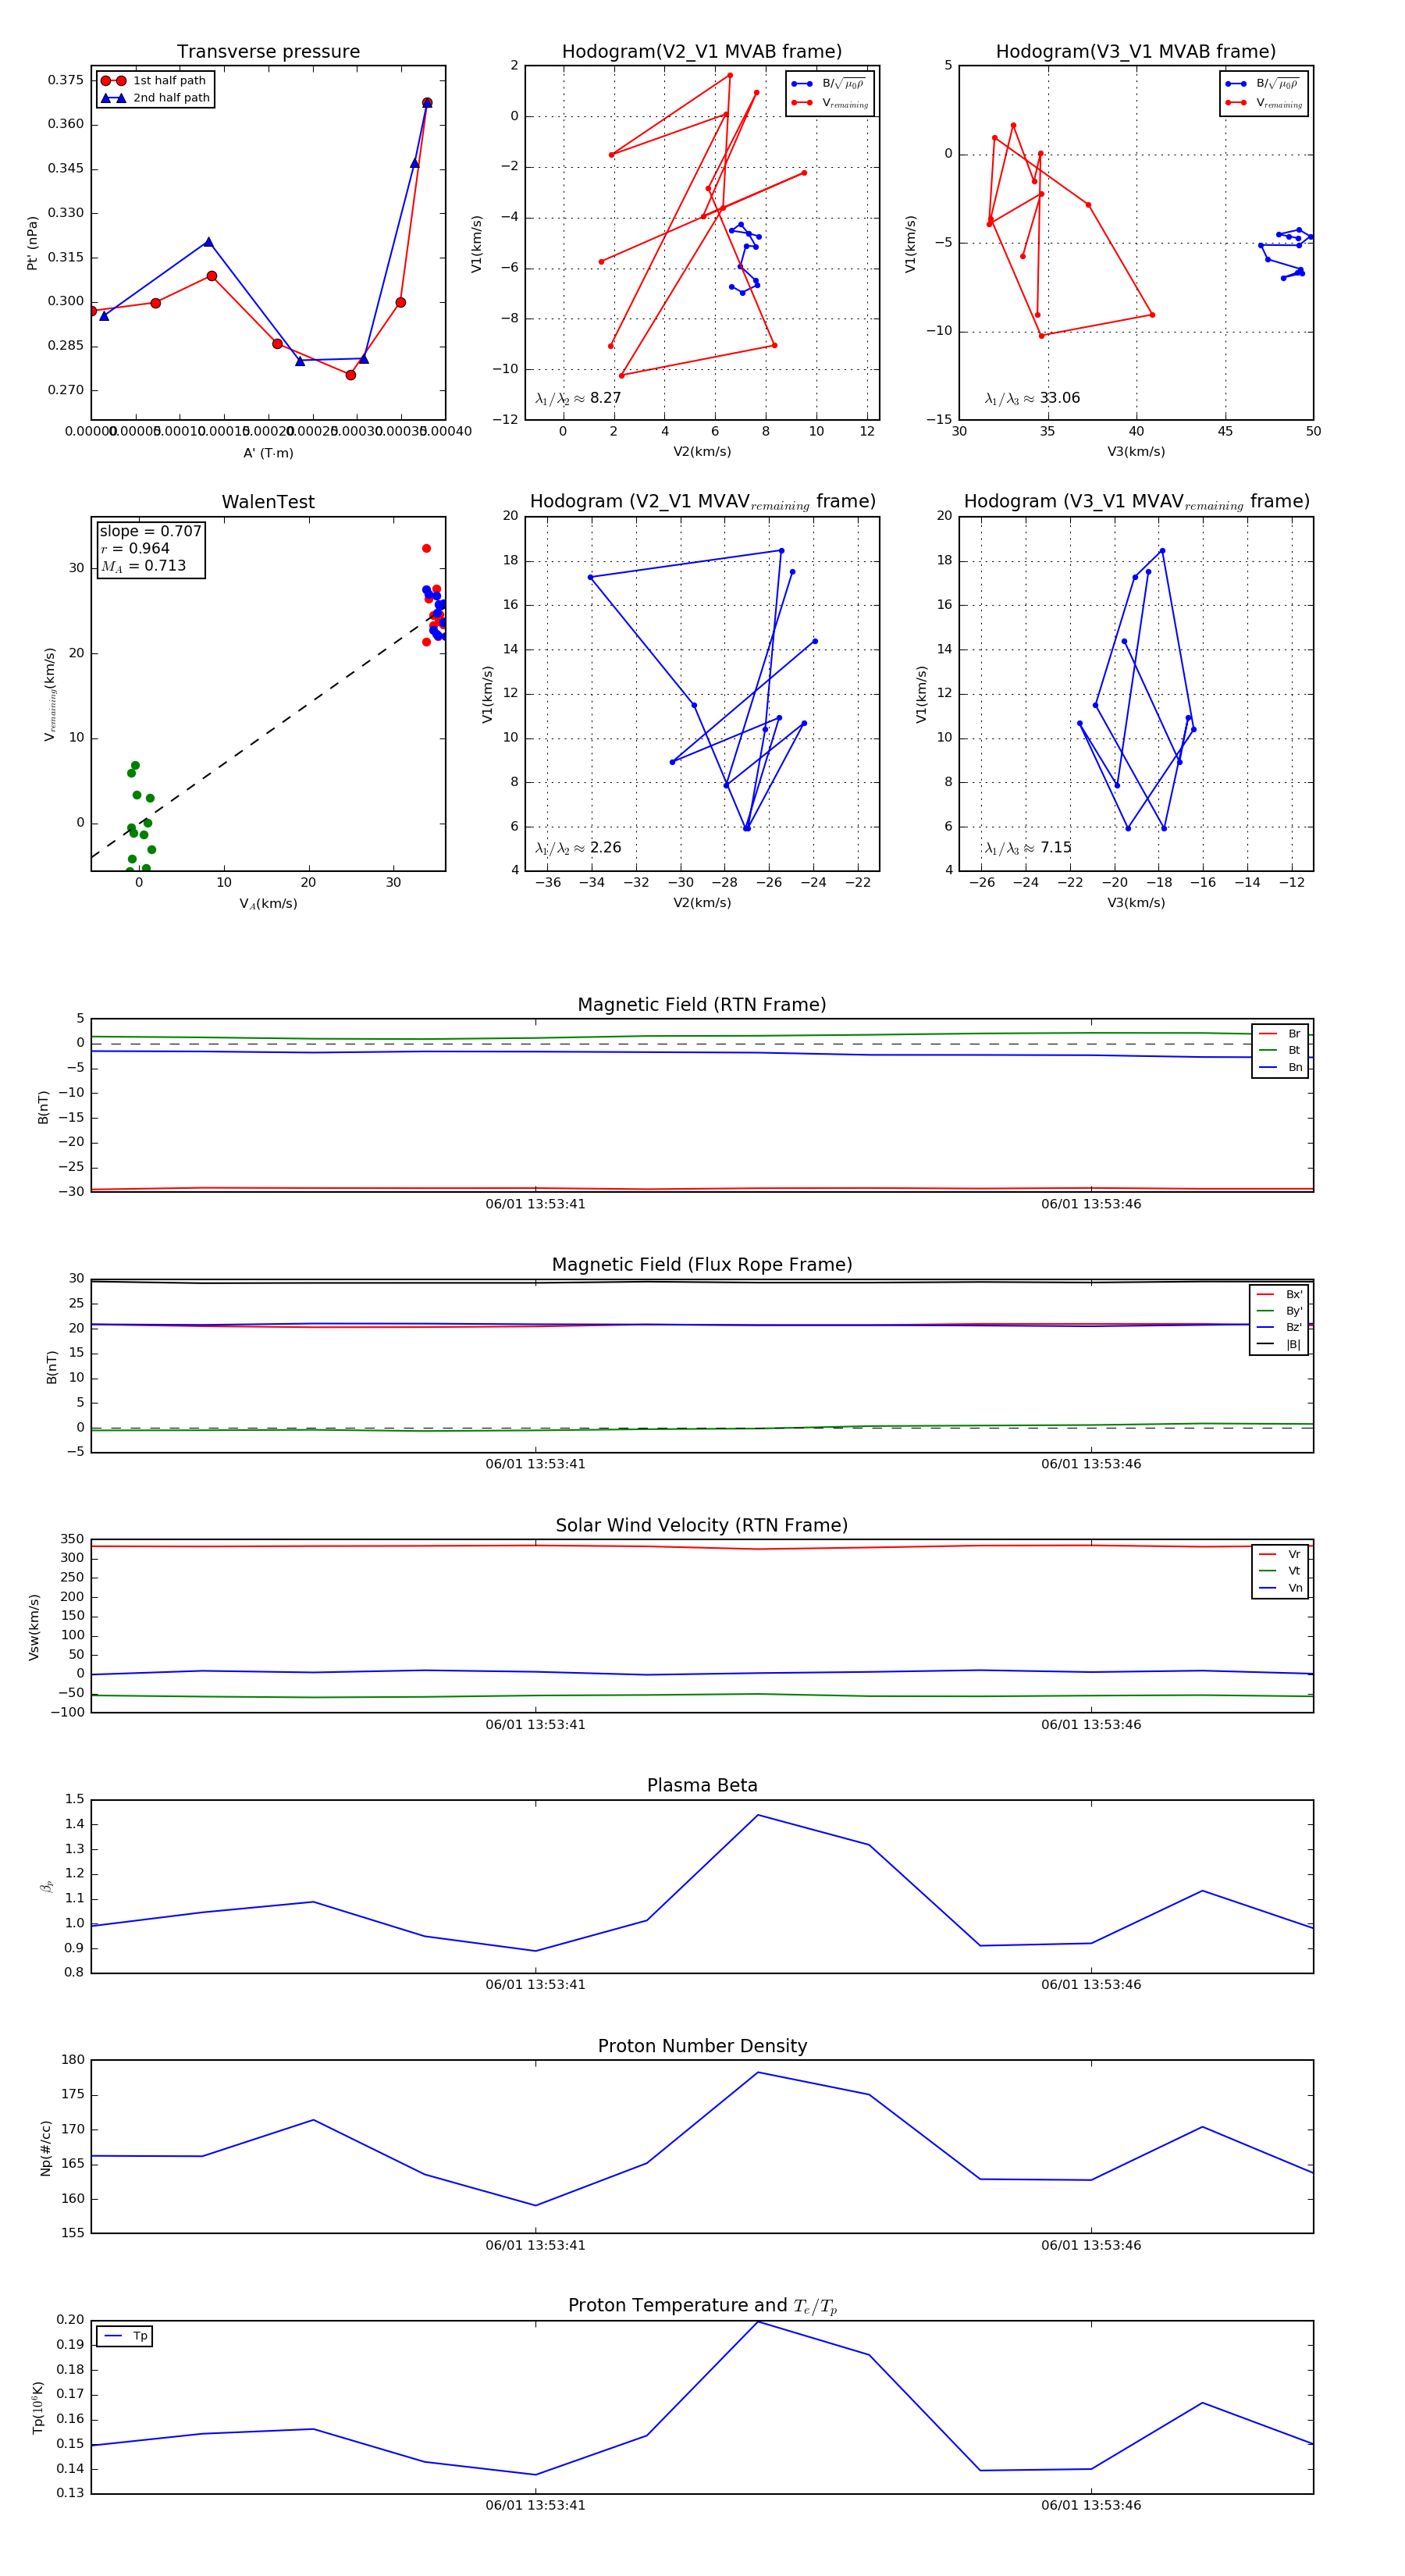Click the topmost red outlier point in WalenTest
Image resolution: width=1405 pixels, height=2576 pixels.
point(426,548)
